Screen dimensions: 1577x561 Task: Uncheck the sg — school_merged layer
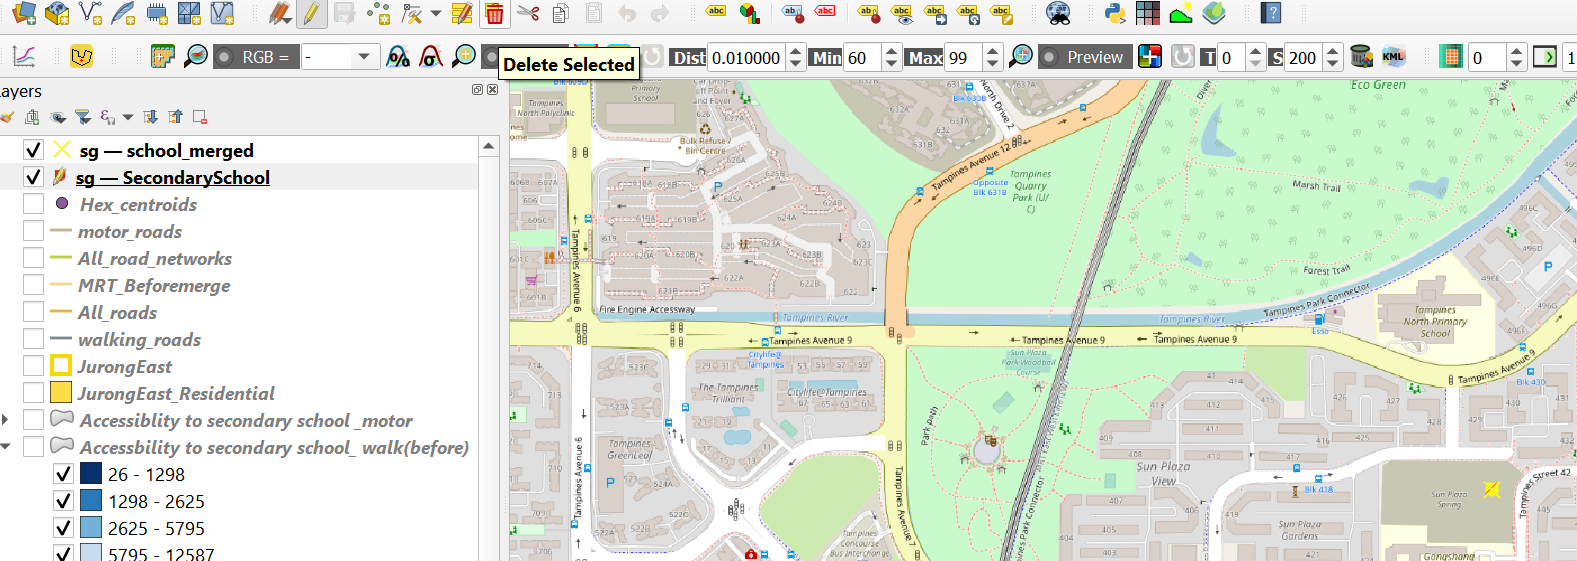pos(33,150)
